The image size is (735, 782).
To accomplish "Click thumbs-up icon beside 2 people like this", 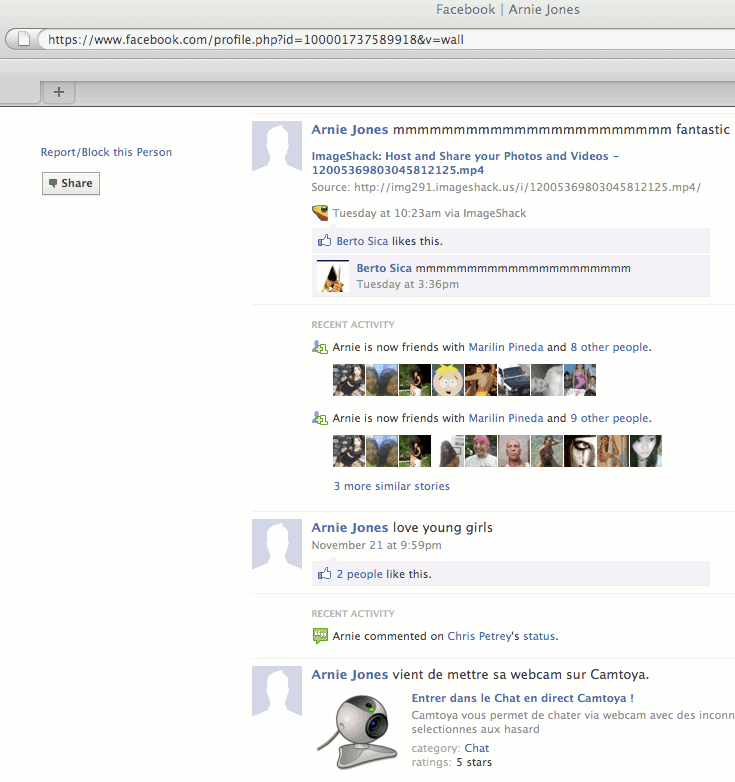I will [324, 574].
